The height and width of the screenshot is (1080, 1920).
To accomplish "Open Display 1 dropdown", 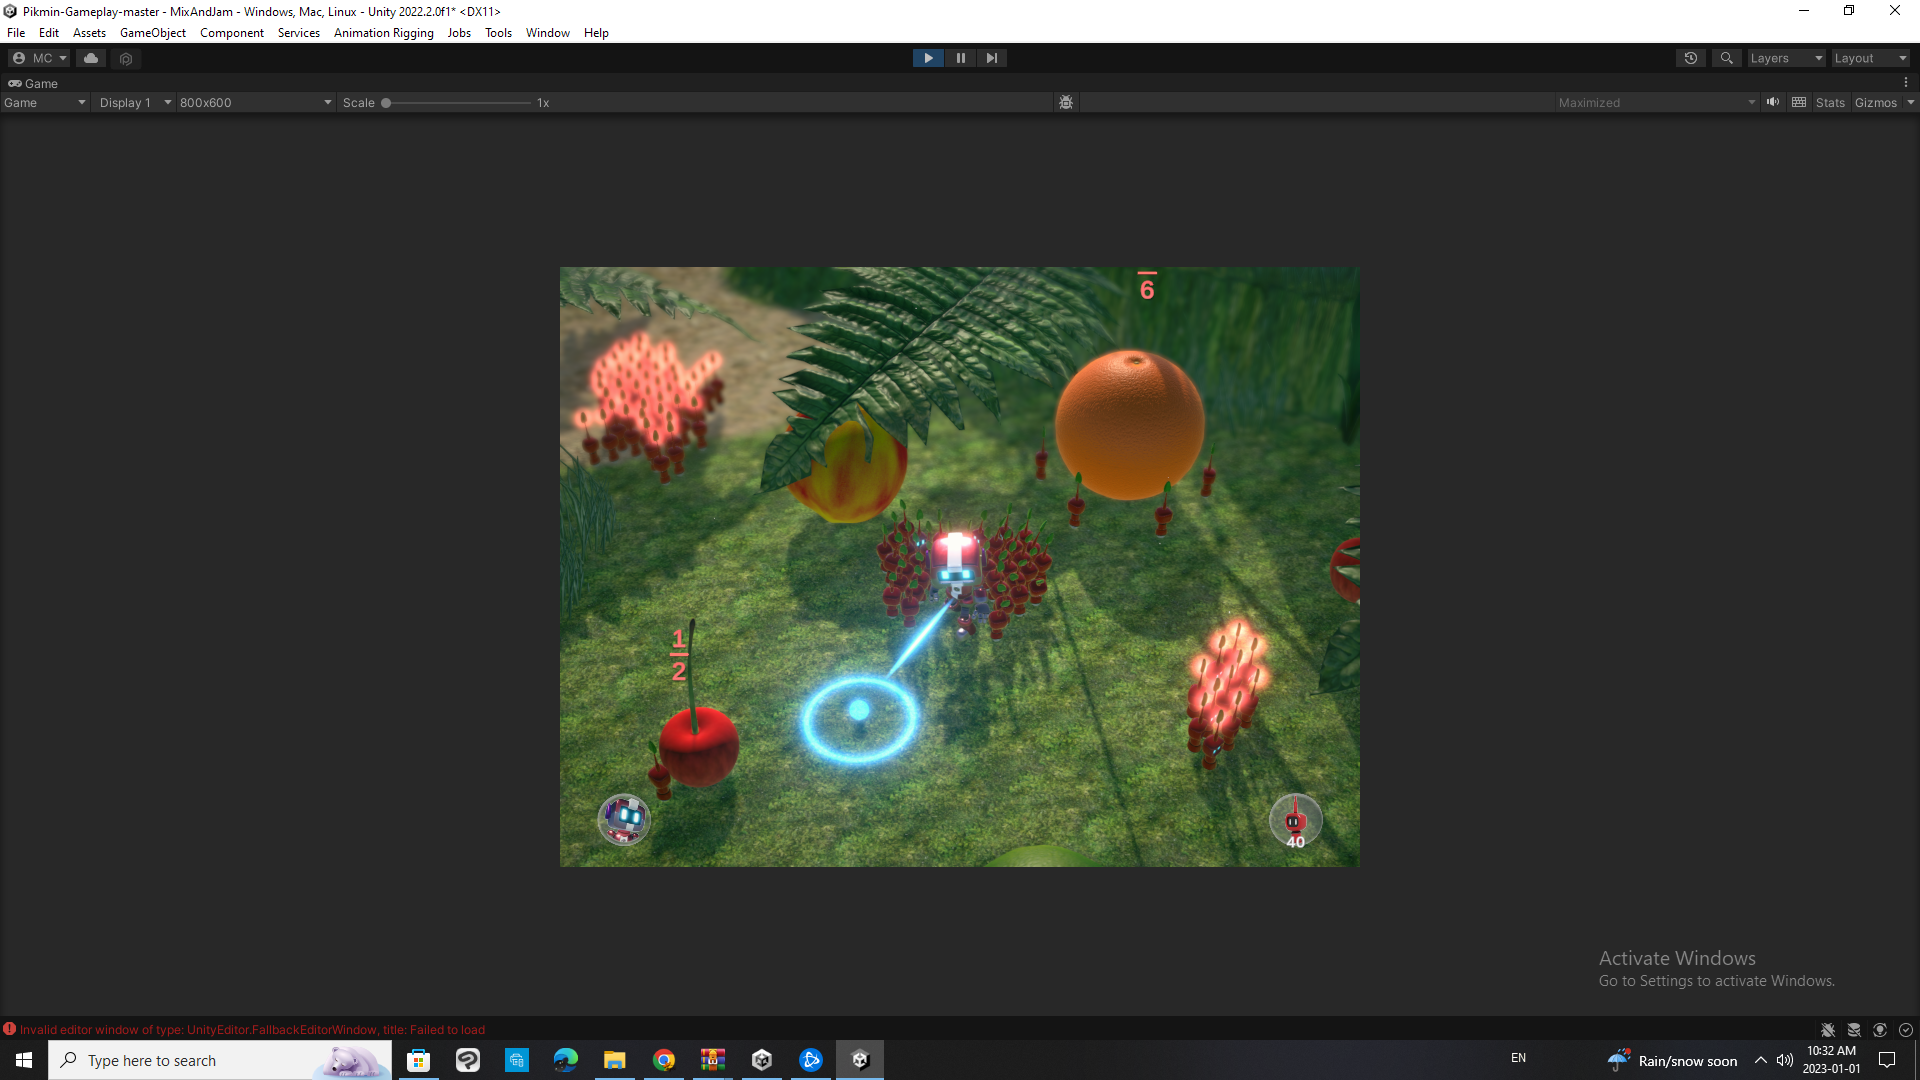I will [135, 103].
